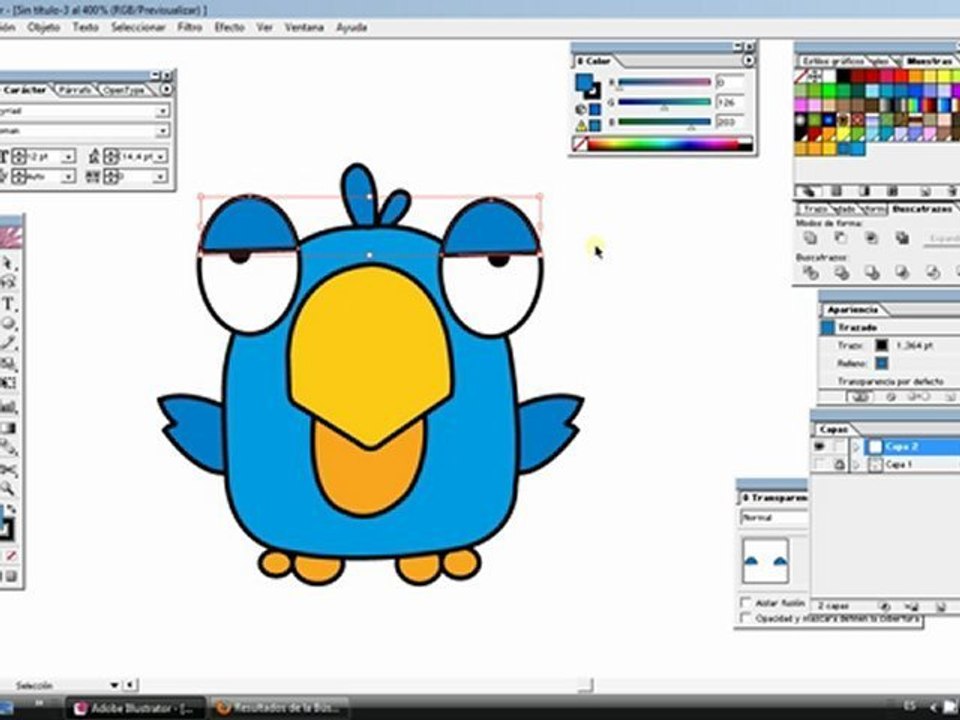Select the Gradient tool
Viewport: 960px width, 720px height.
(8, 428)
